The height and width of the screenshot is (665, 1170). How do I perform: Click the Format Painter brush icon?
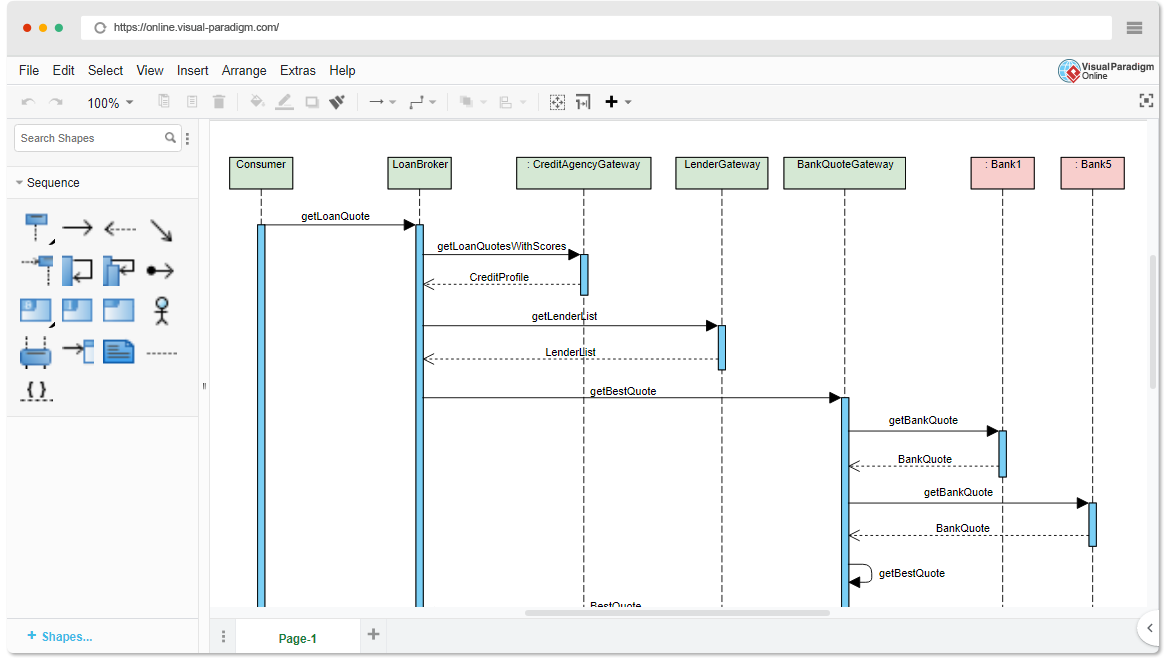click(x=337, y=101)
